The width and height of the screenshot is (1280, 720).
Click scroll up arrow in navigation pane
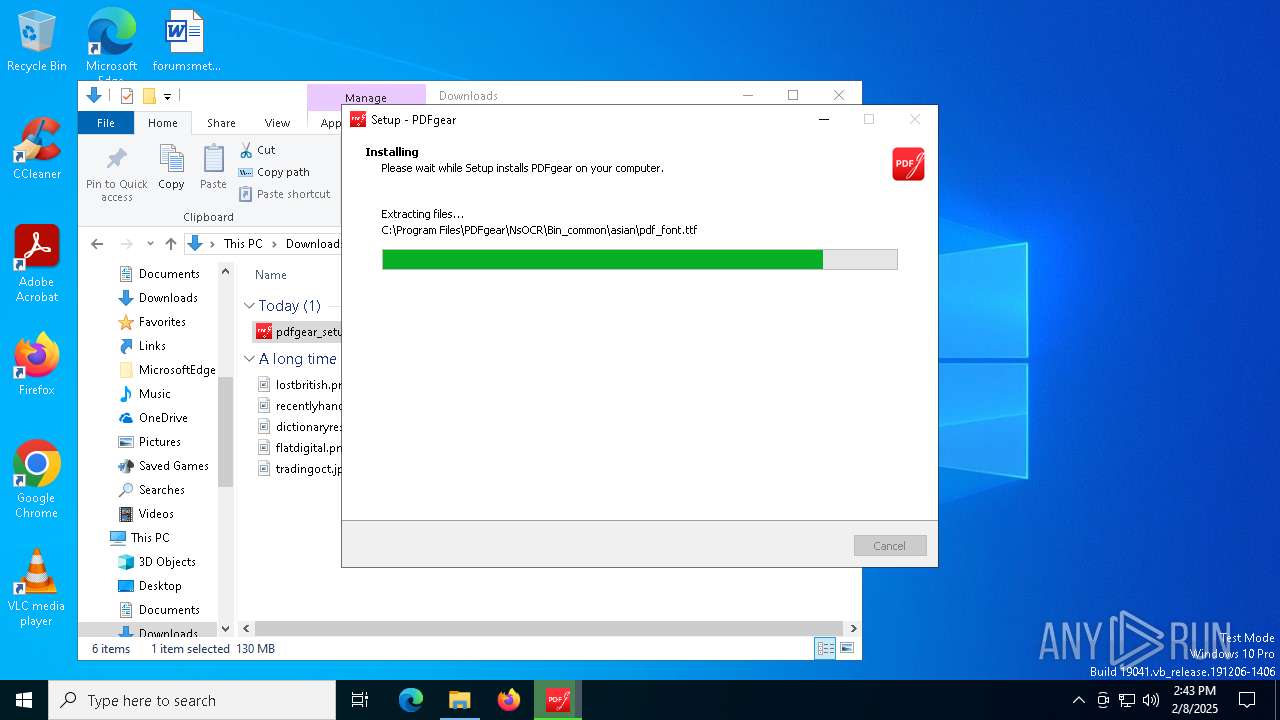pos(225,272)
